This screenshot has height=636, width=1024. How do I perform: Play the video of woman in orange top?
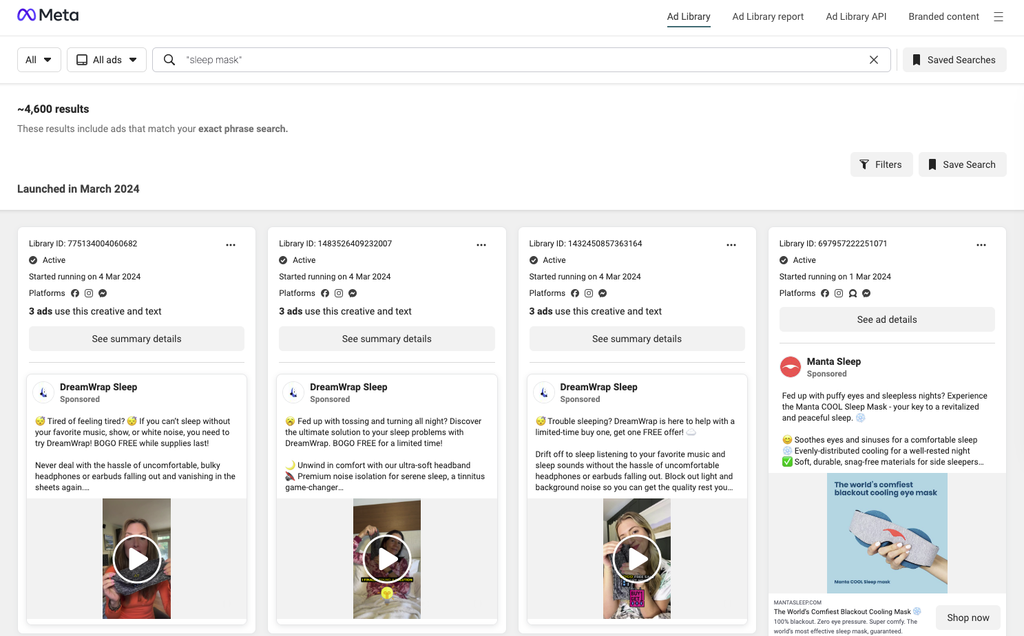136,559
